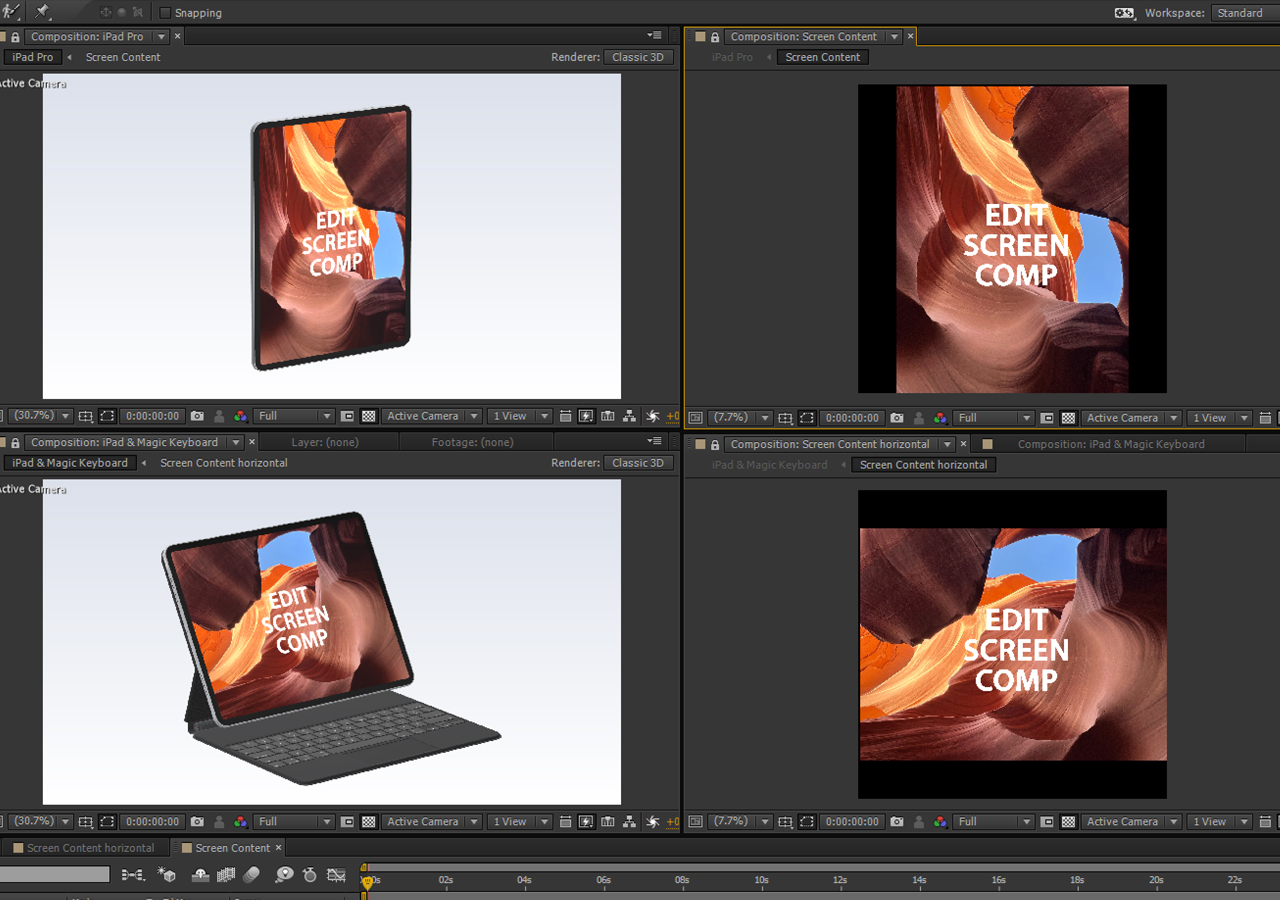
Task: Toggle Frame Blending in the timeline toolbar
Action: tap(226, 873)
